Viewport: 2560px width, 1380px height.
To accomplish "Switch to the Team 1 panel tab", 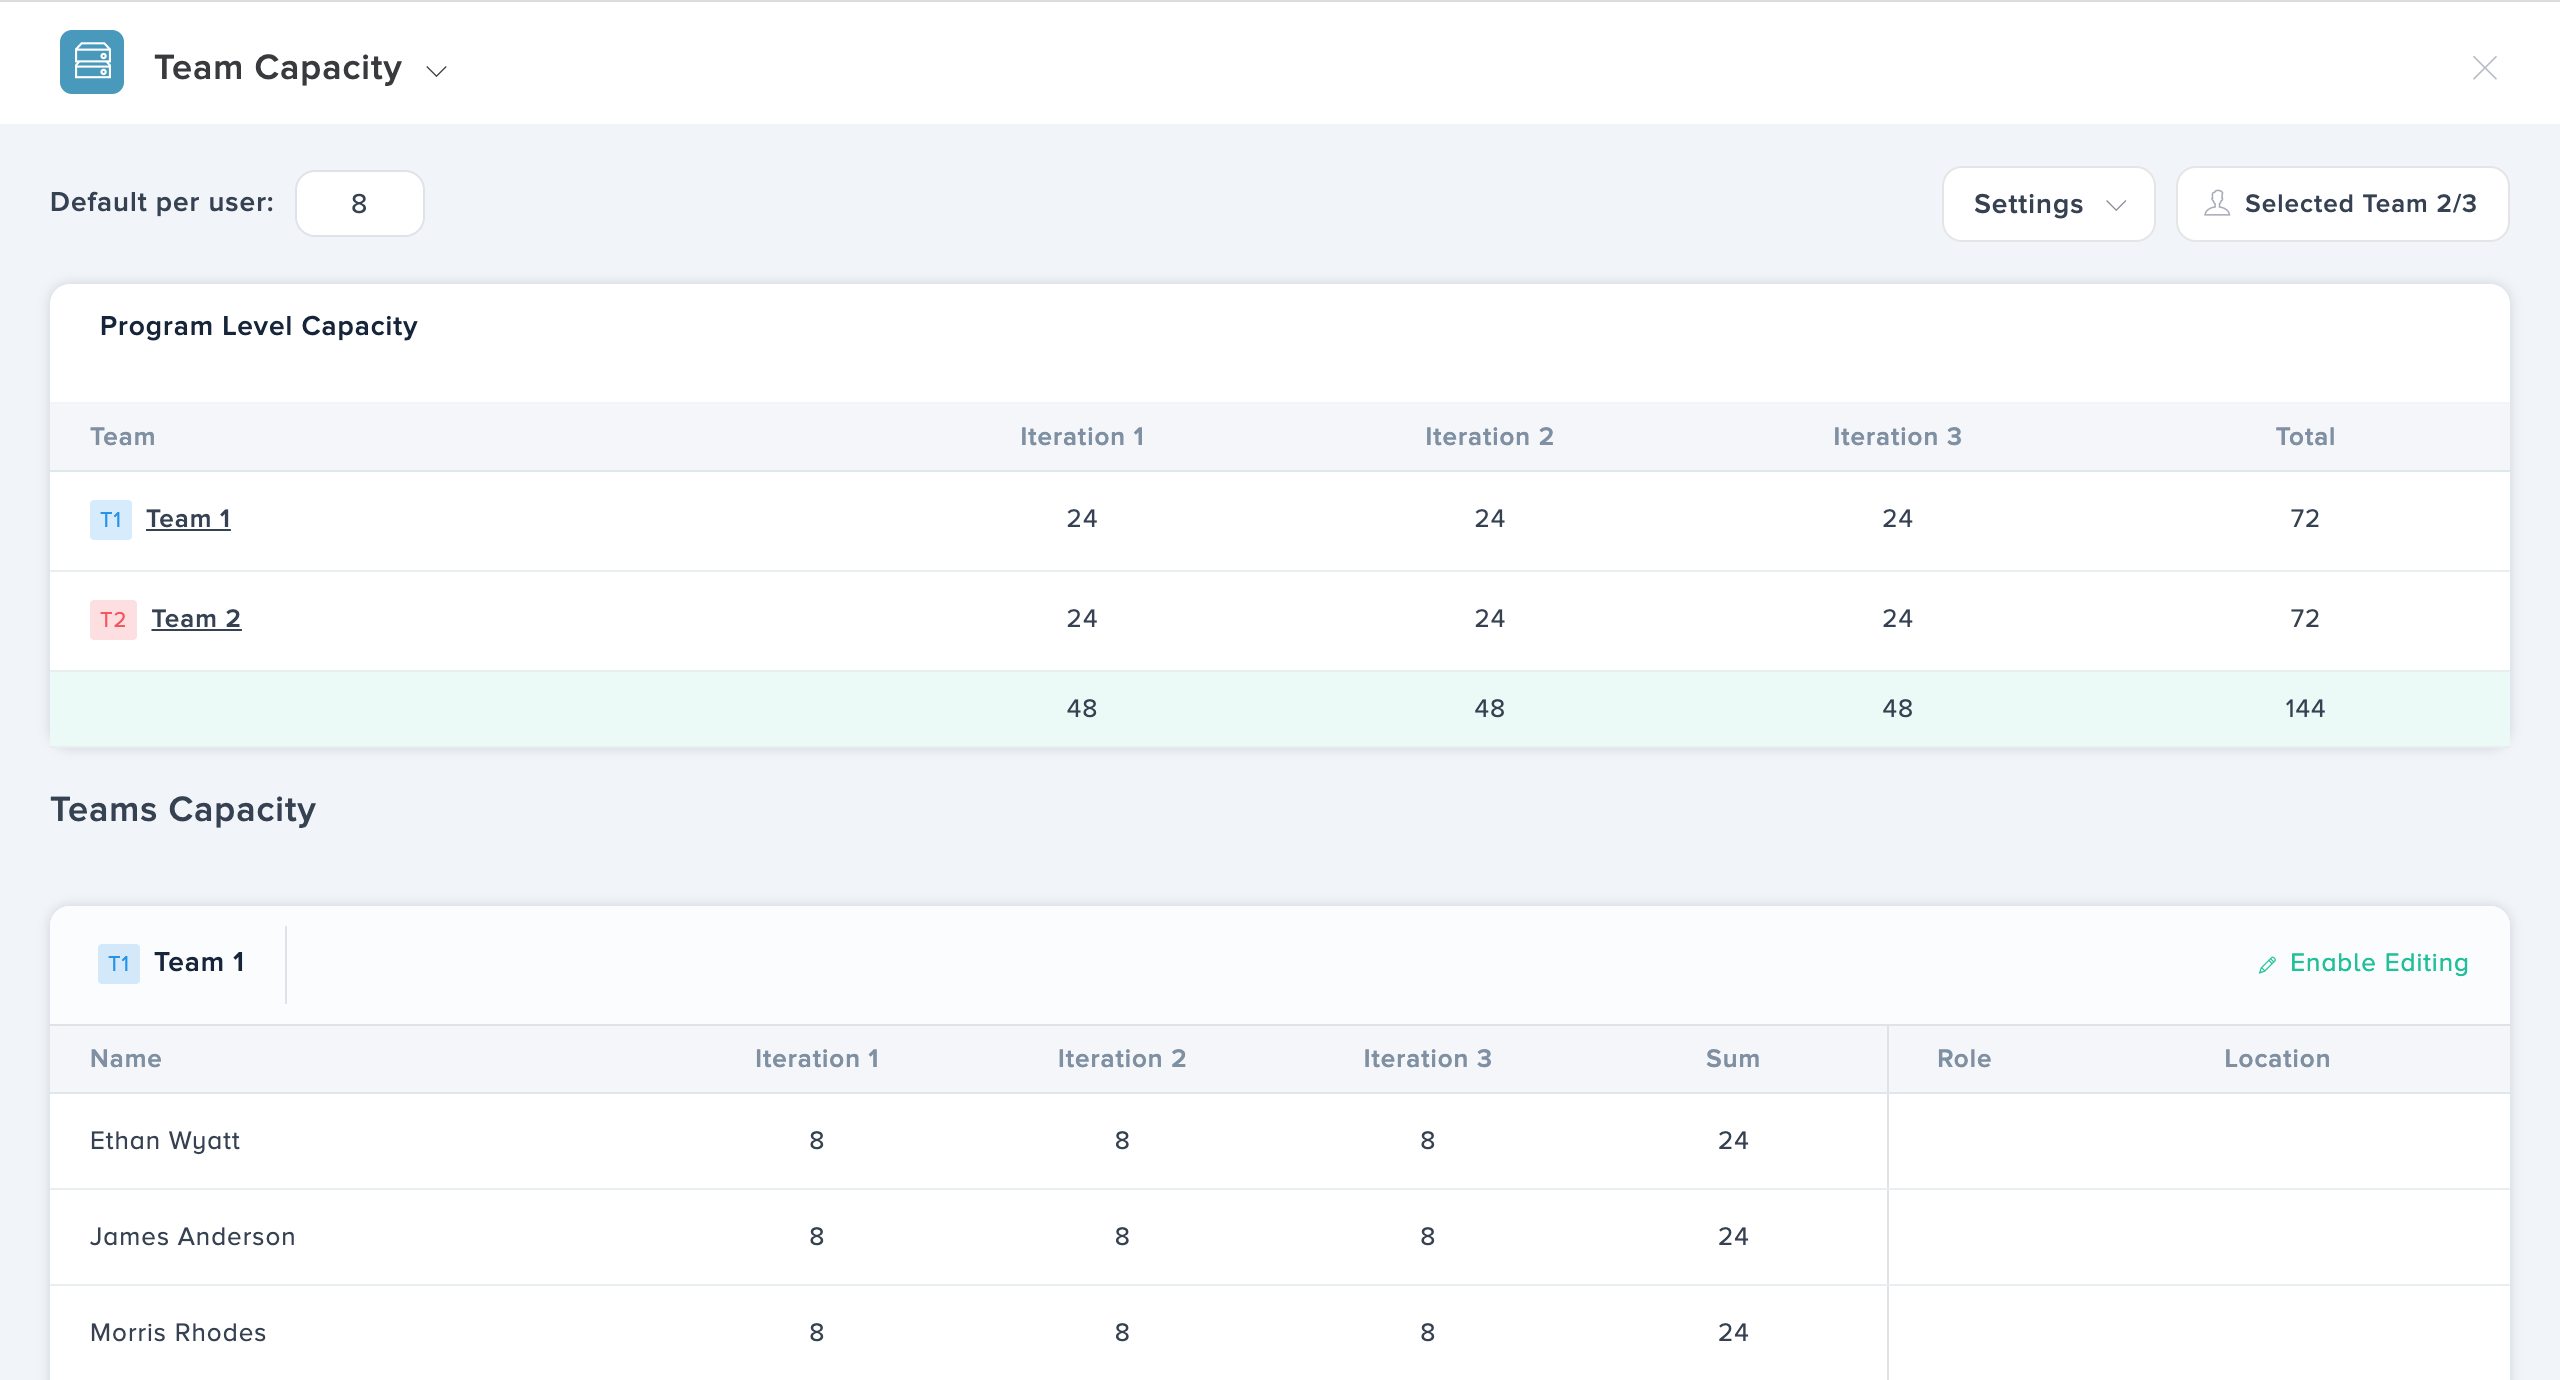I will 199,962.
